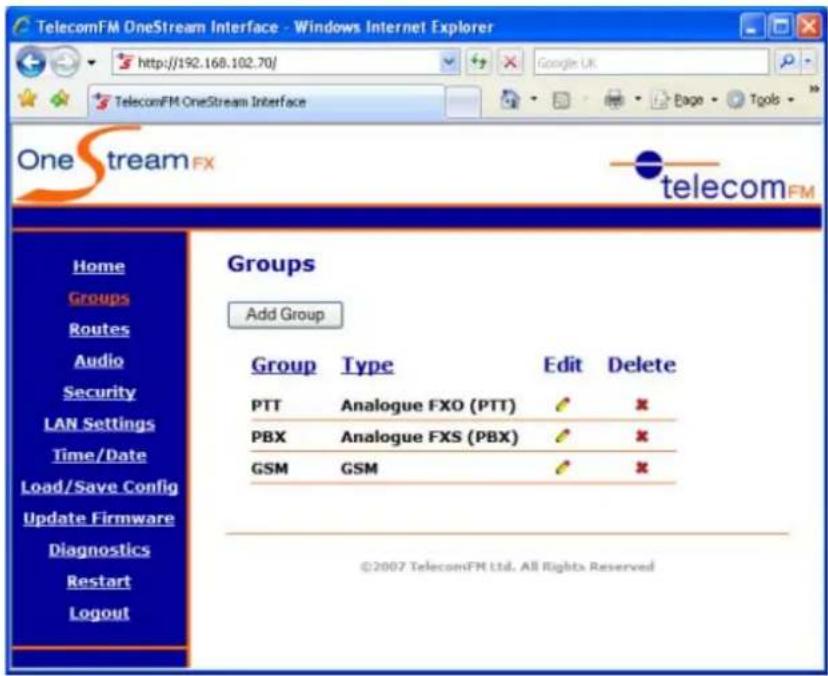Screen dimensions: 828x676
Task: Click Add to Favorites star-plus icon
Action: click(60, 99)
